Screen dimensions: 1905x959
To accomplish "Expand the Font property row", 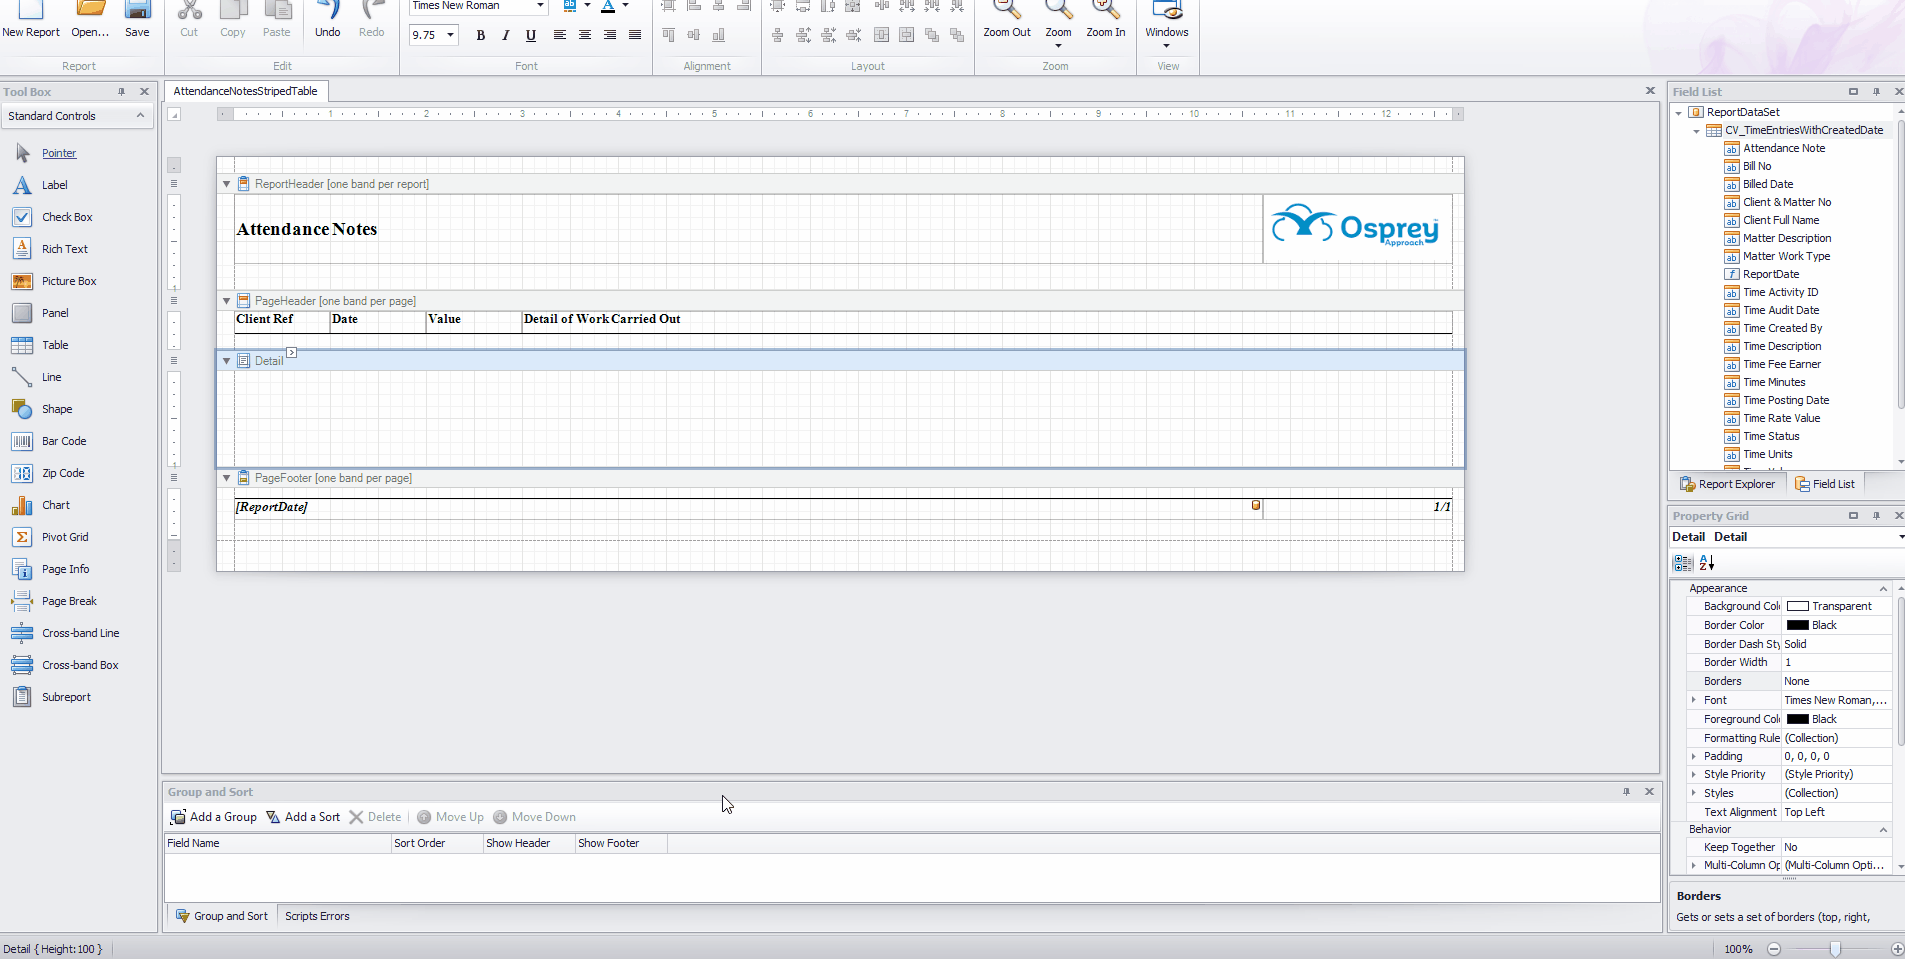I will (x=1693, y=700).
